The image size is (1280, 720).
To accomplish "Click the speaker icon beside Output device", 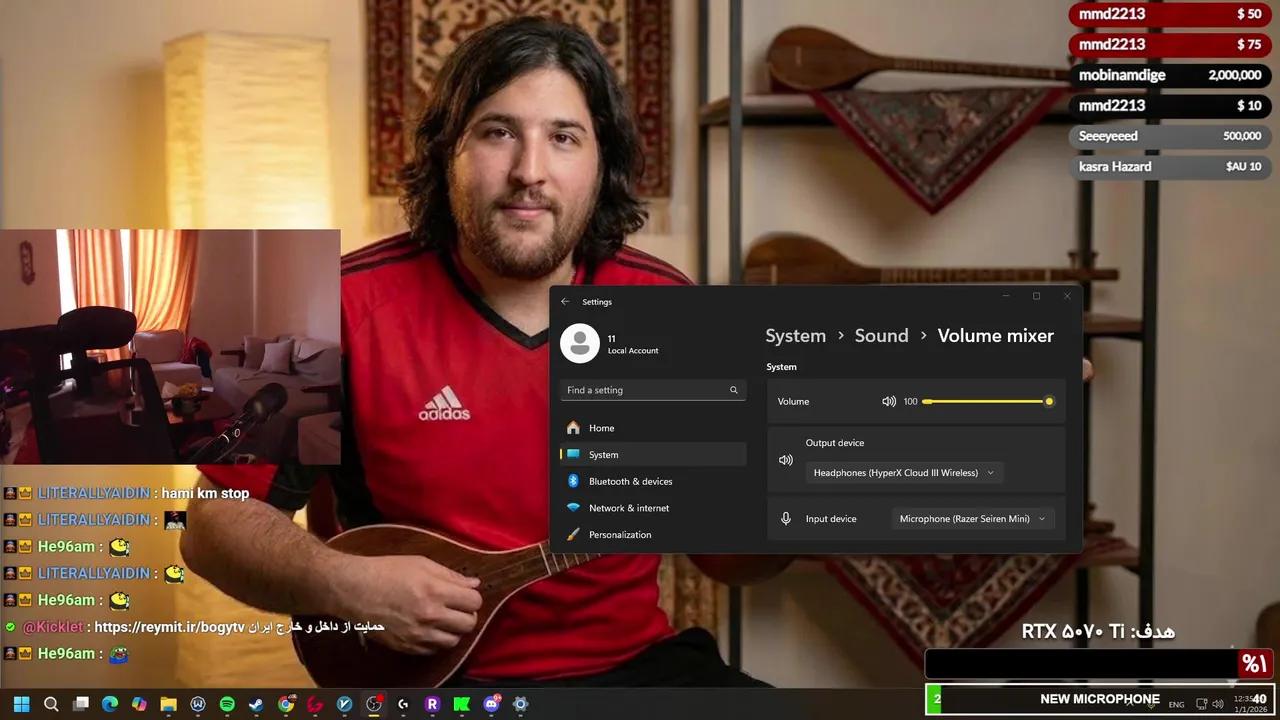I will [786, 460].
